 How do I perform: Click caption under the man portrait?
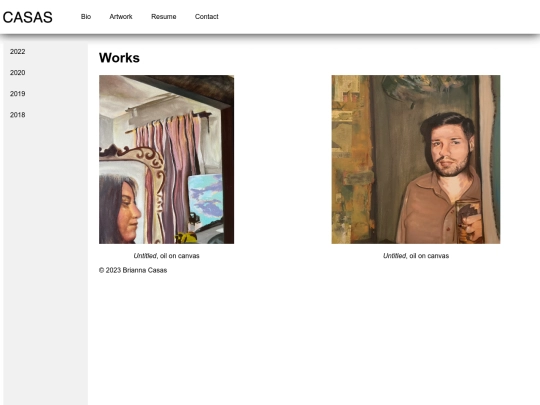416,256
